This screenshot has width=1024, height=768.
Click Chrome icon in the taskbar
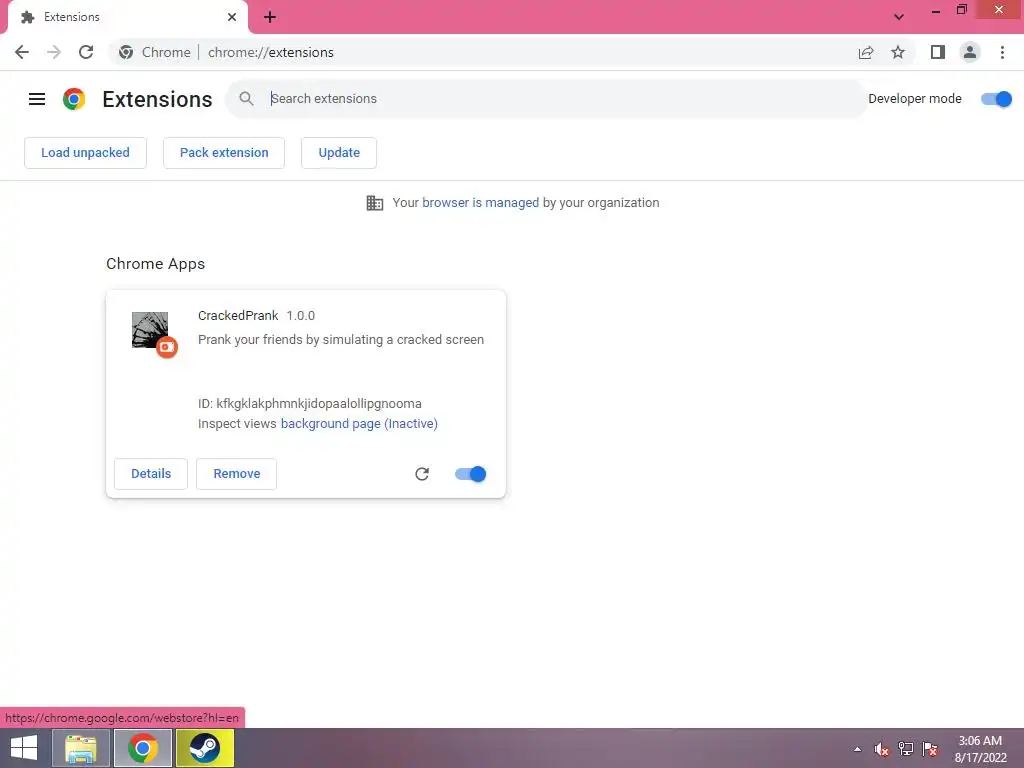[x=143, y=748]
